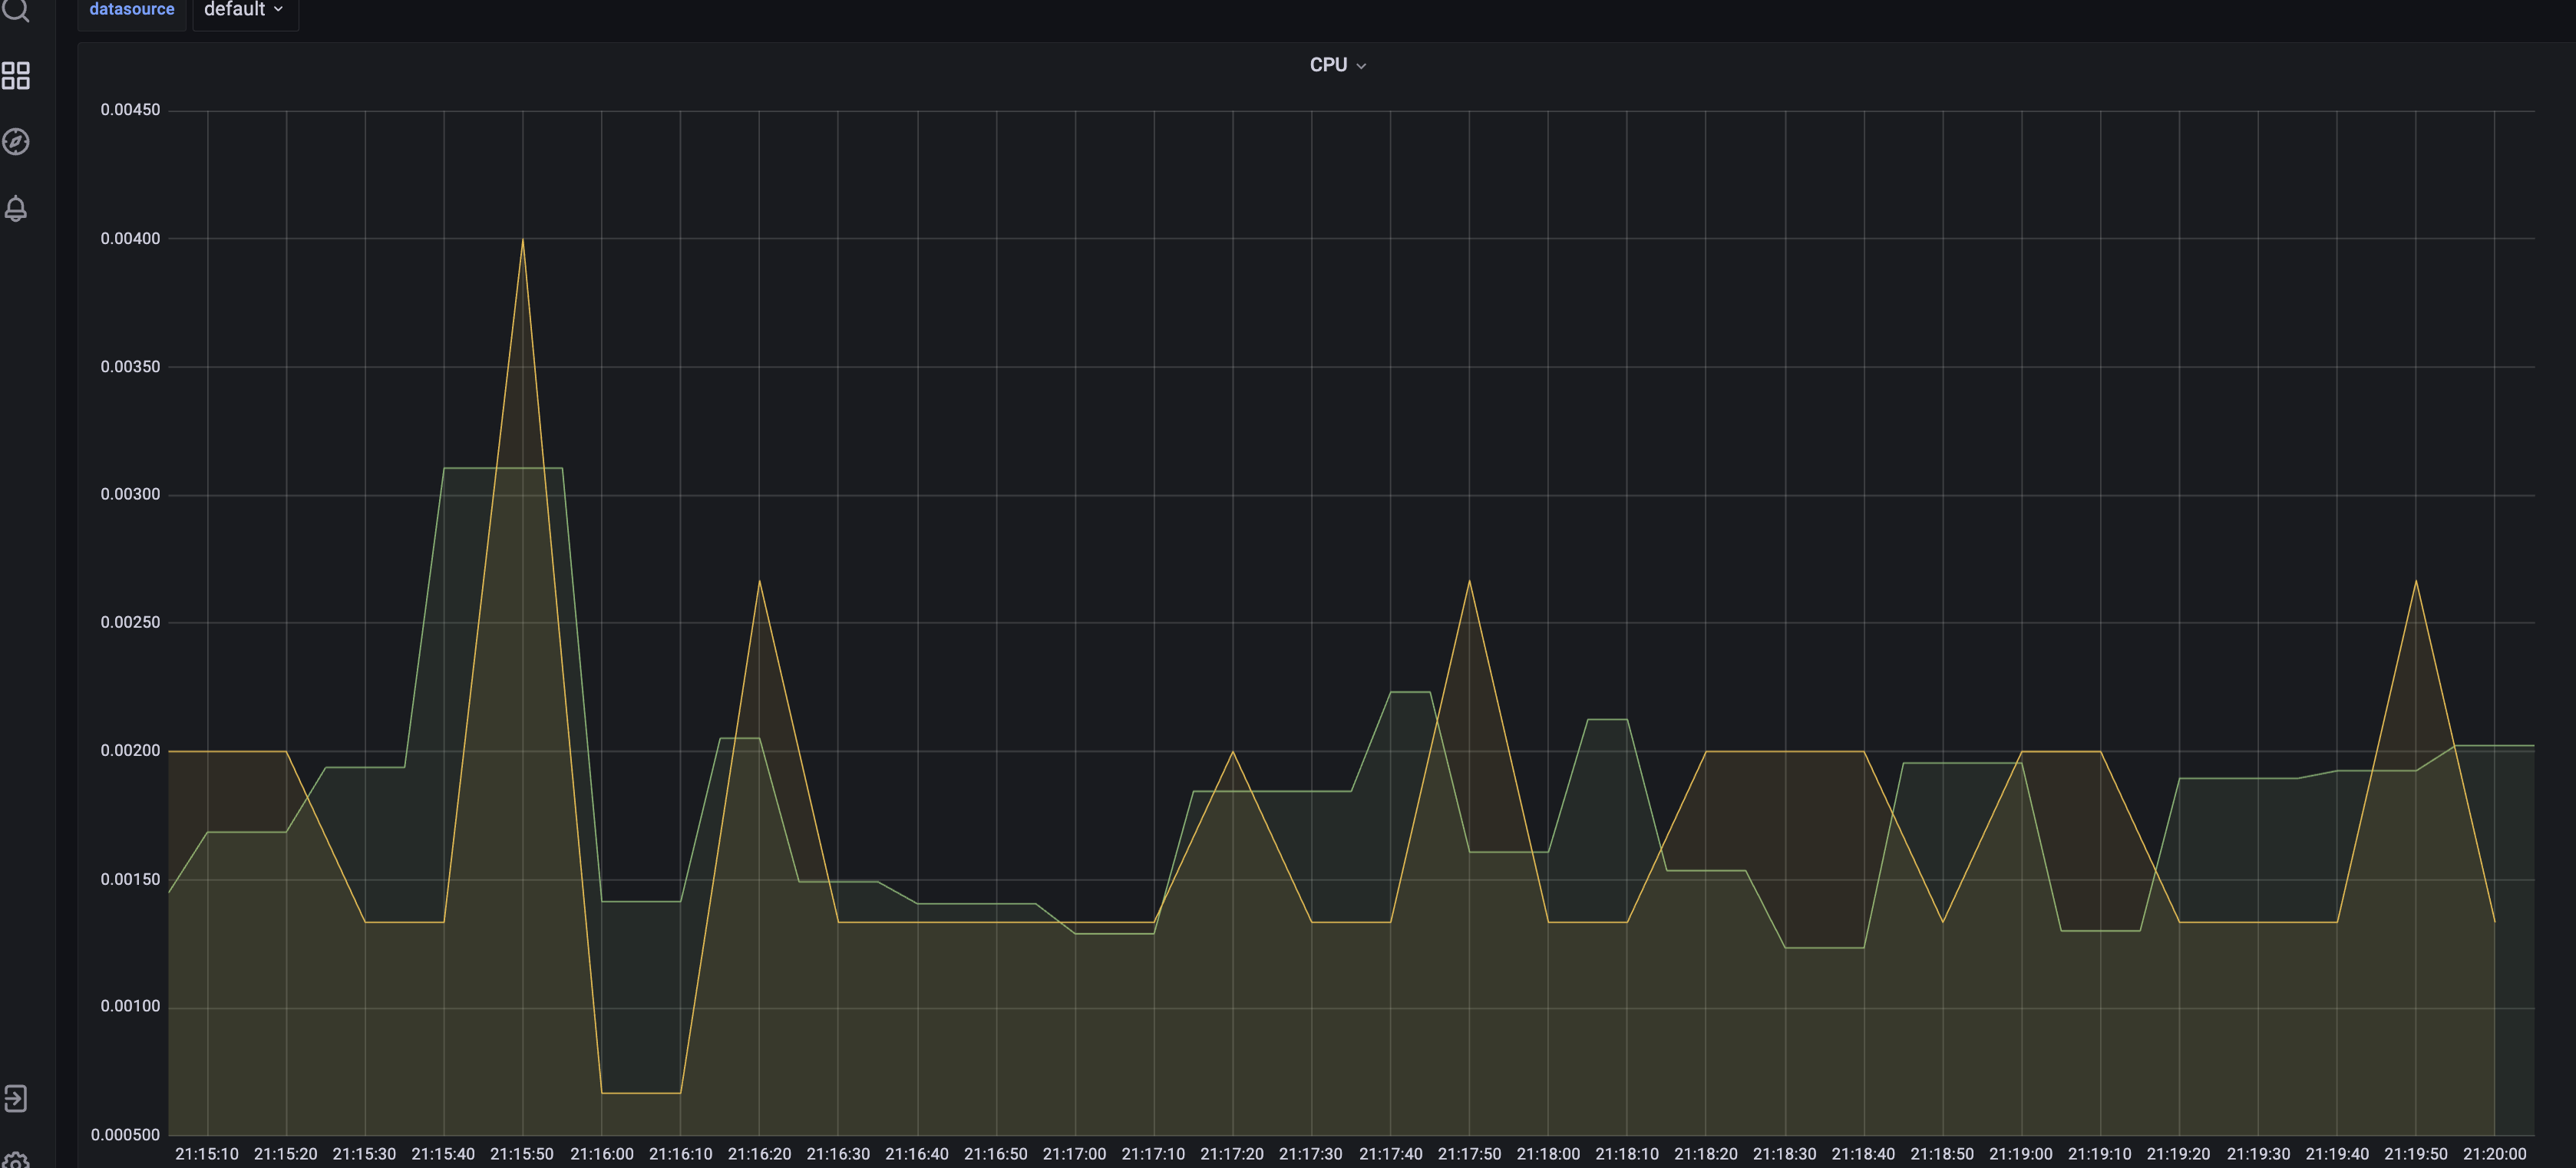
Task: Click the 21:18:00 time axis label
Action: click(1548, 1154)
